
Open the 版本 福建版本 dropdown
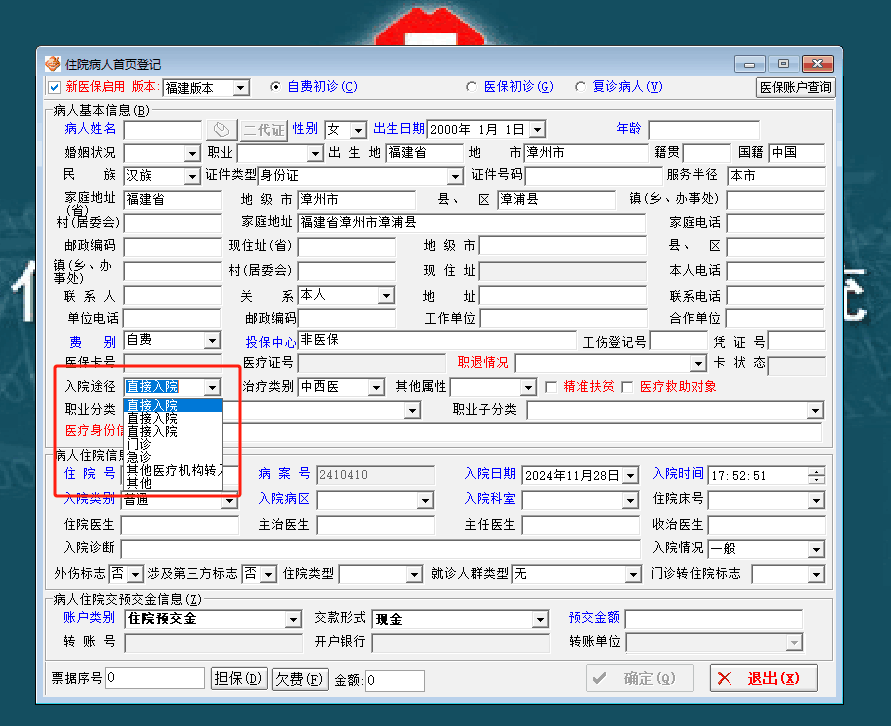click(240, 88)
